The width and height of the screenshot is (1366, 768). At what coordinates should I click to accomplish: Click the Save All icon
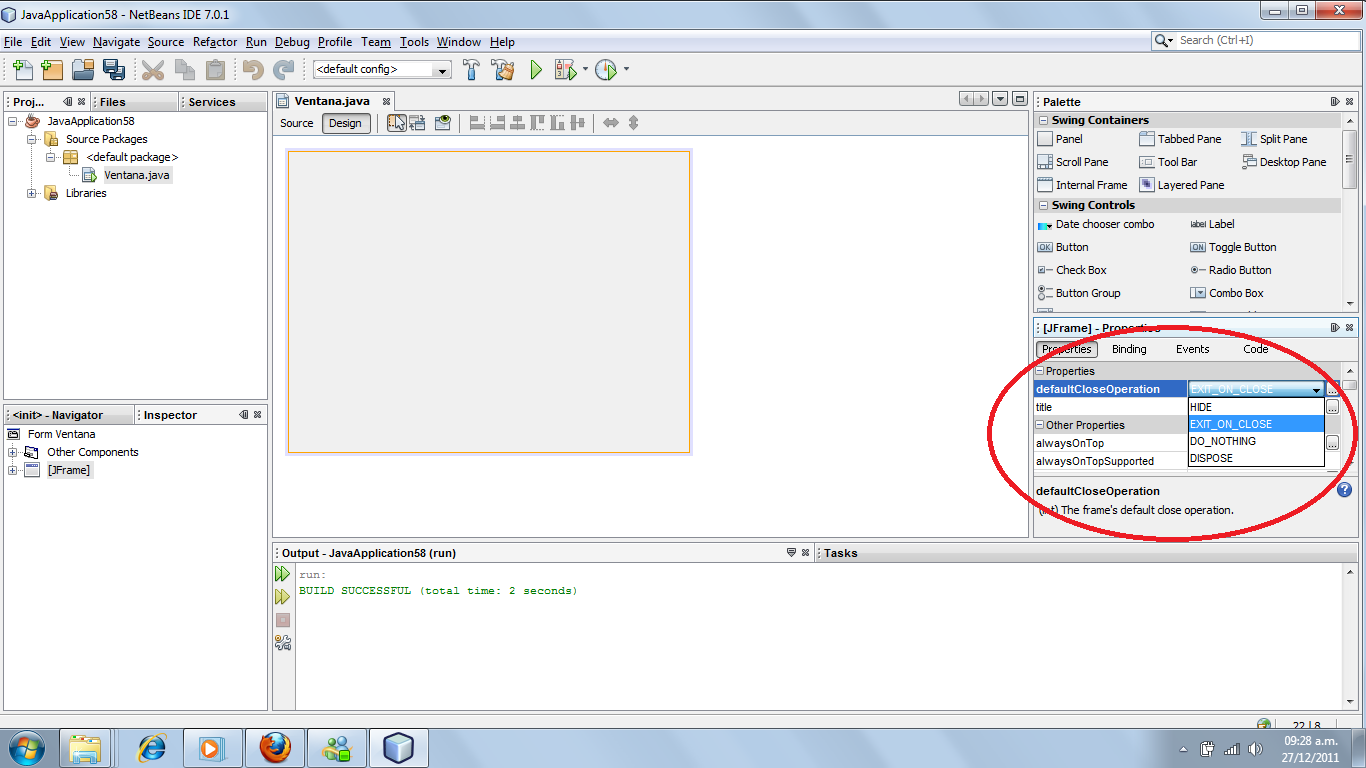[x=114, y=69]
